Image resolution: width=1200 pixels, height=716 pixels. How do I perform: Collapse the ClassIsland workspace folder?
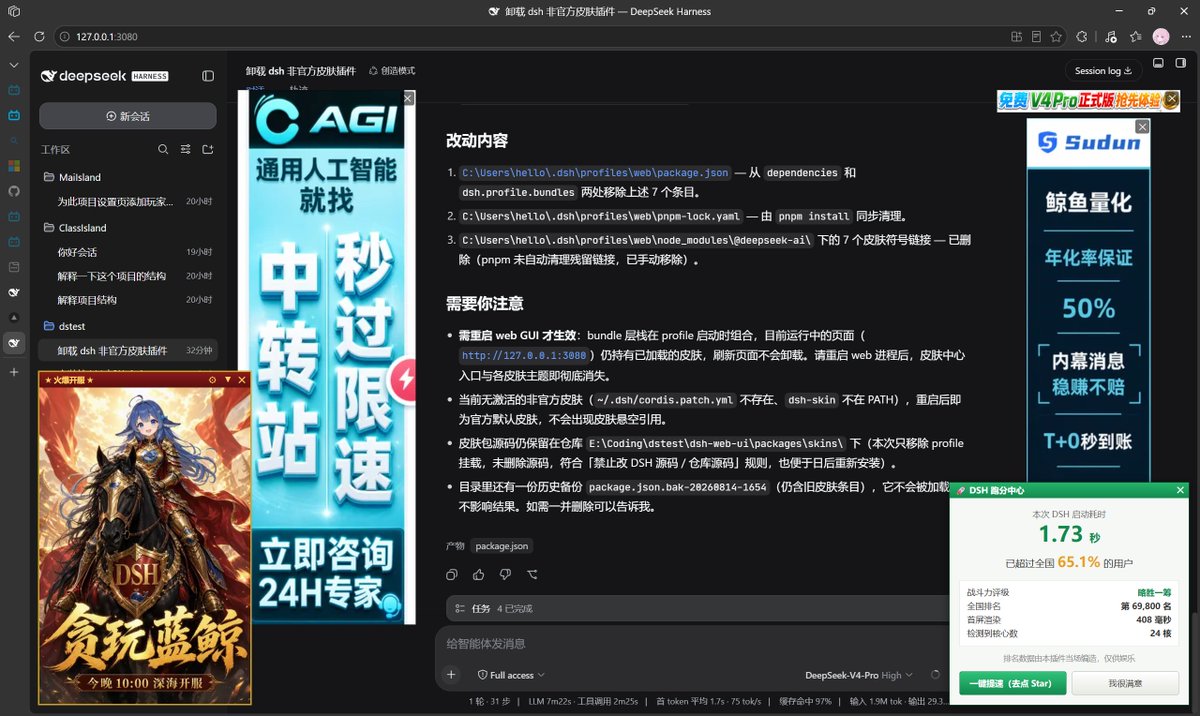[x=128, y=228]
